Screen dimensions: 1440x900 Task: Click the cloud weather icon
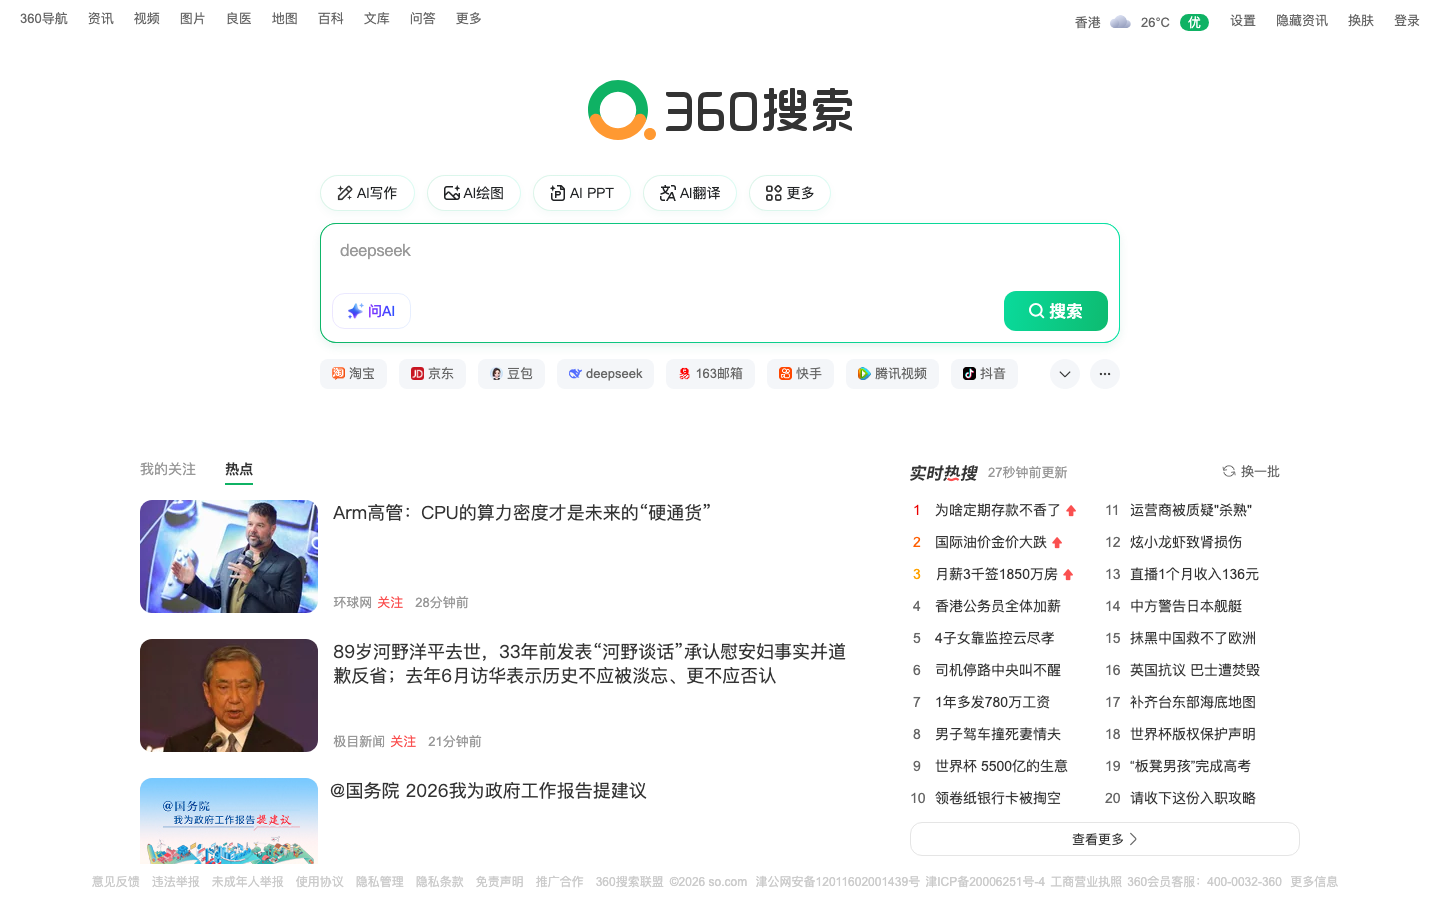point(1120,22)
